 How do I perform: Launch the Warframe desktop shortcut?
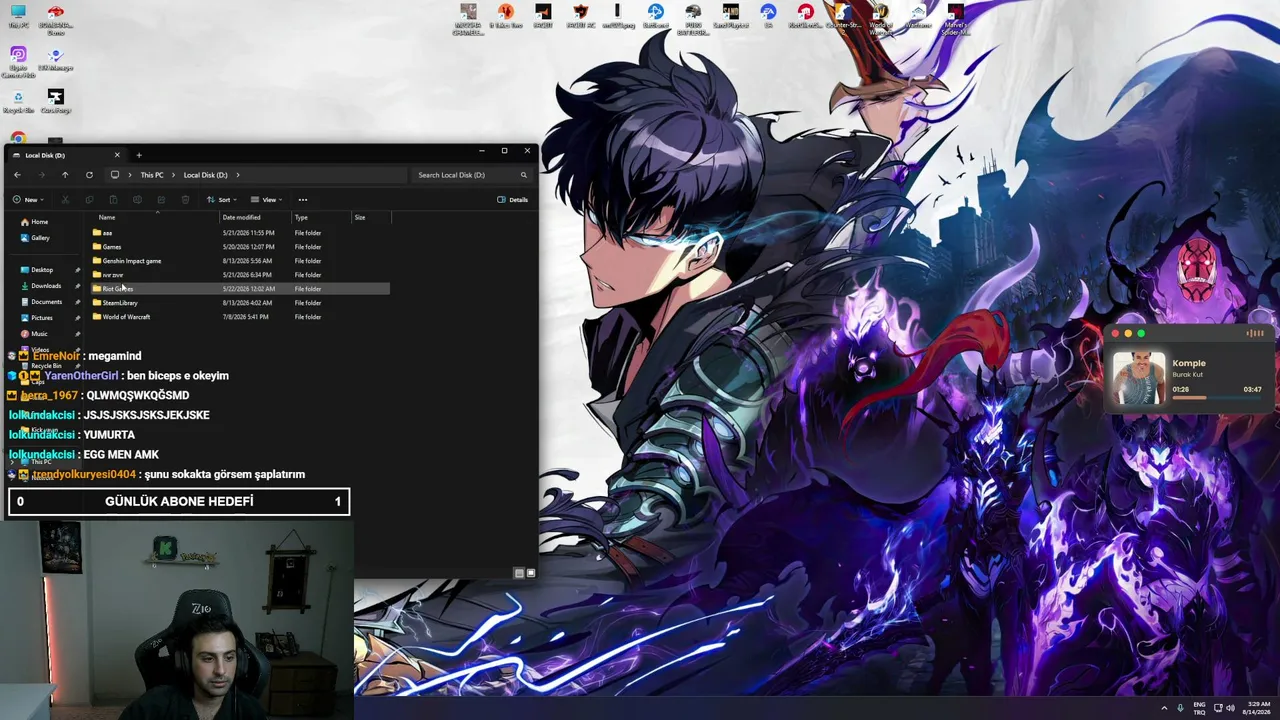(x=918, y=16)
